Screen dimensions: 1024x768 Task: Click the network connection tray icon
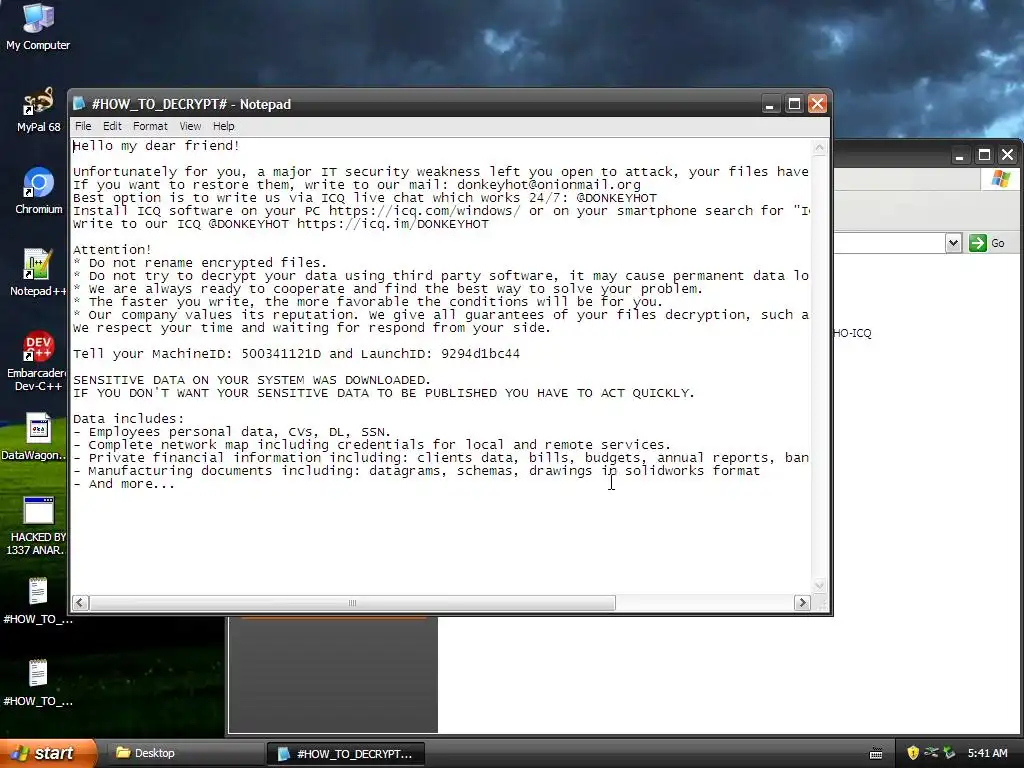931,753
